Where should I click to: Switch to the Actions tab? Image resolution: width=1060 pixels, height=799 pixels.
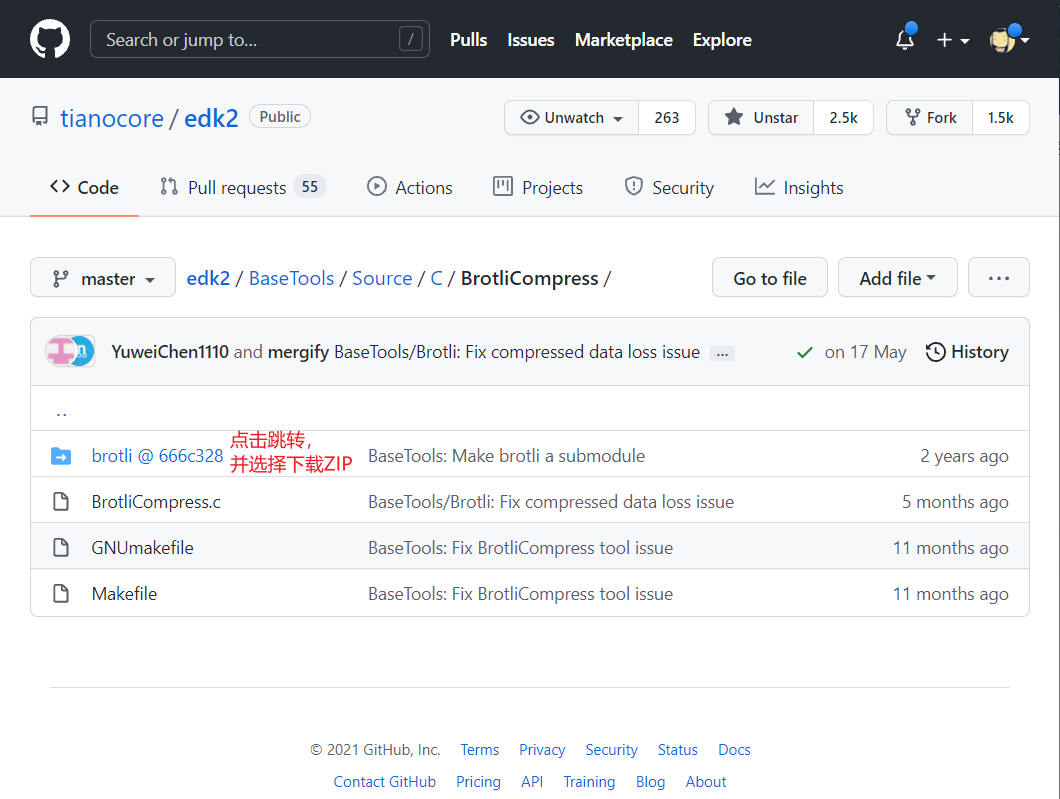pyautogui.click(x=409, y=187)
